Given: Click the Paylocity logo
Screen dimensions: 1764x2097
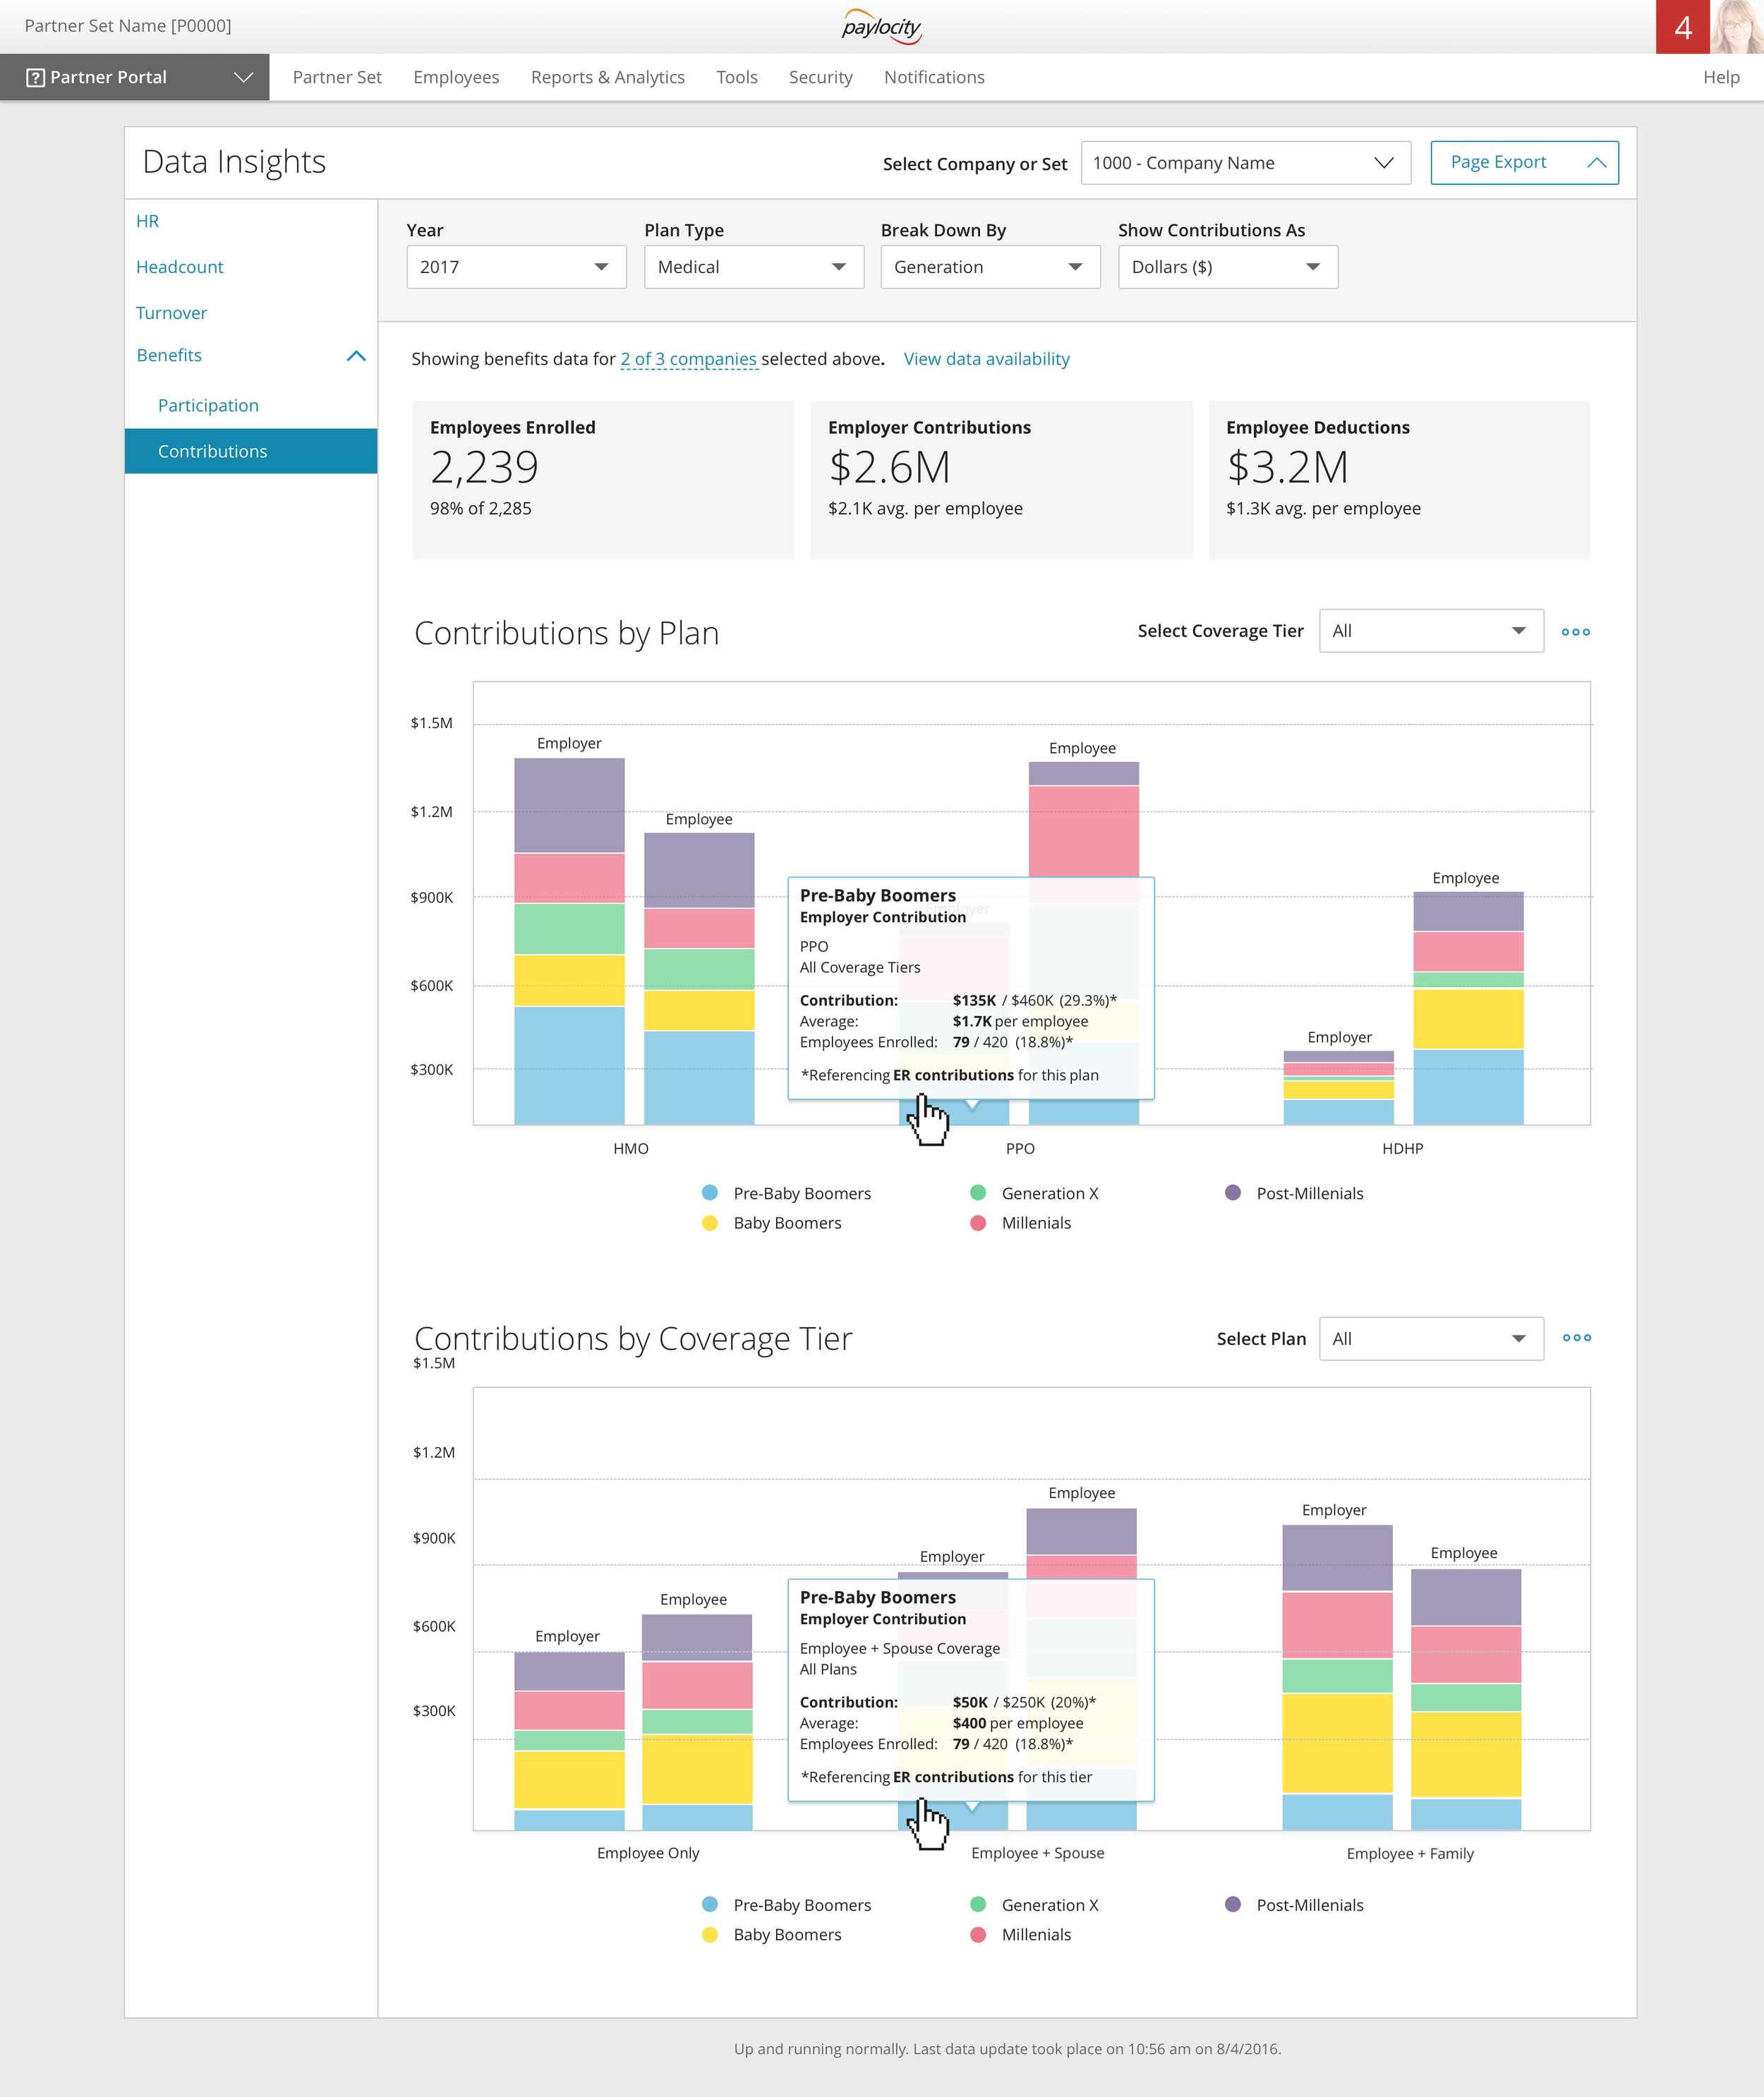Looking at the screenshot, I should click(x=881, y=27).
